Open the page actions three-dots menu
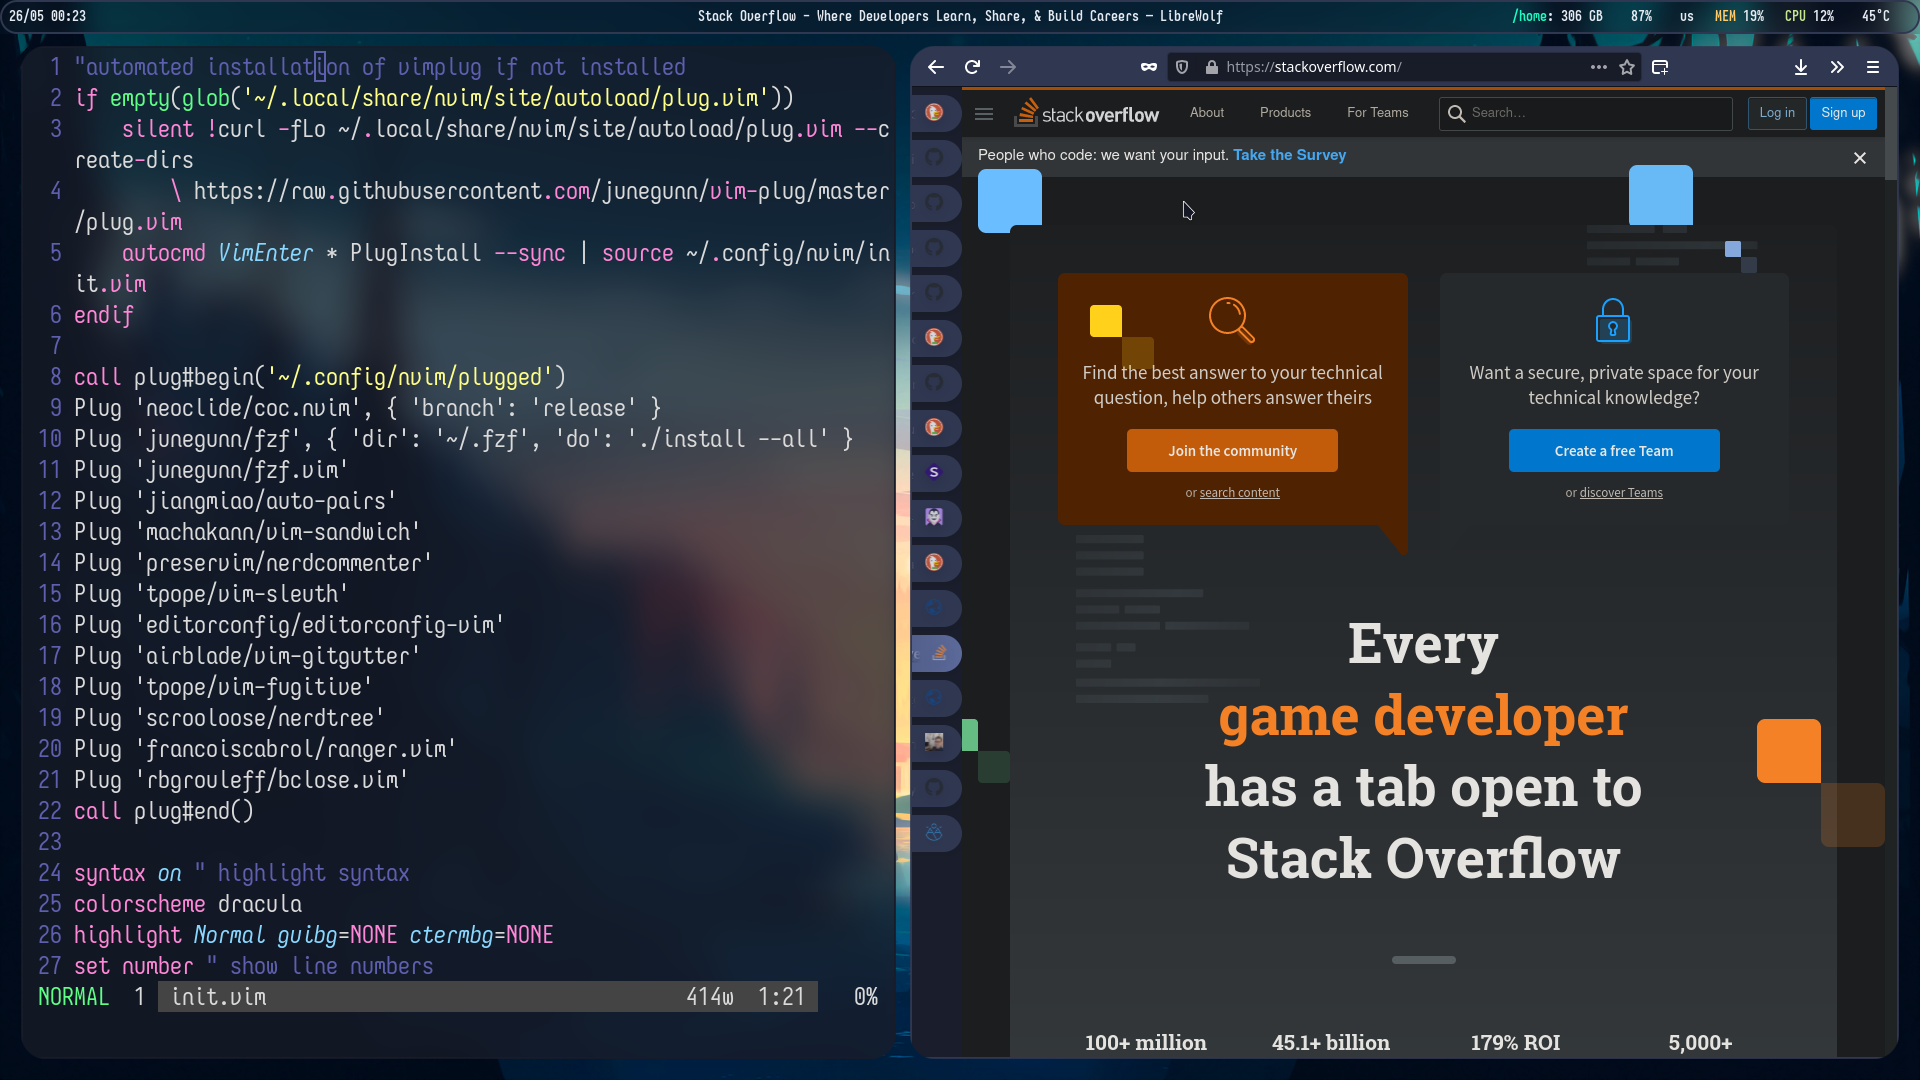 click(x=1598, y=67)
